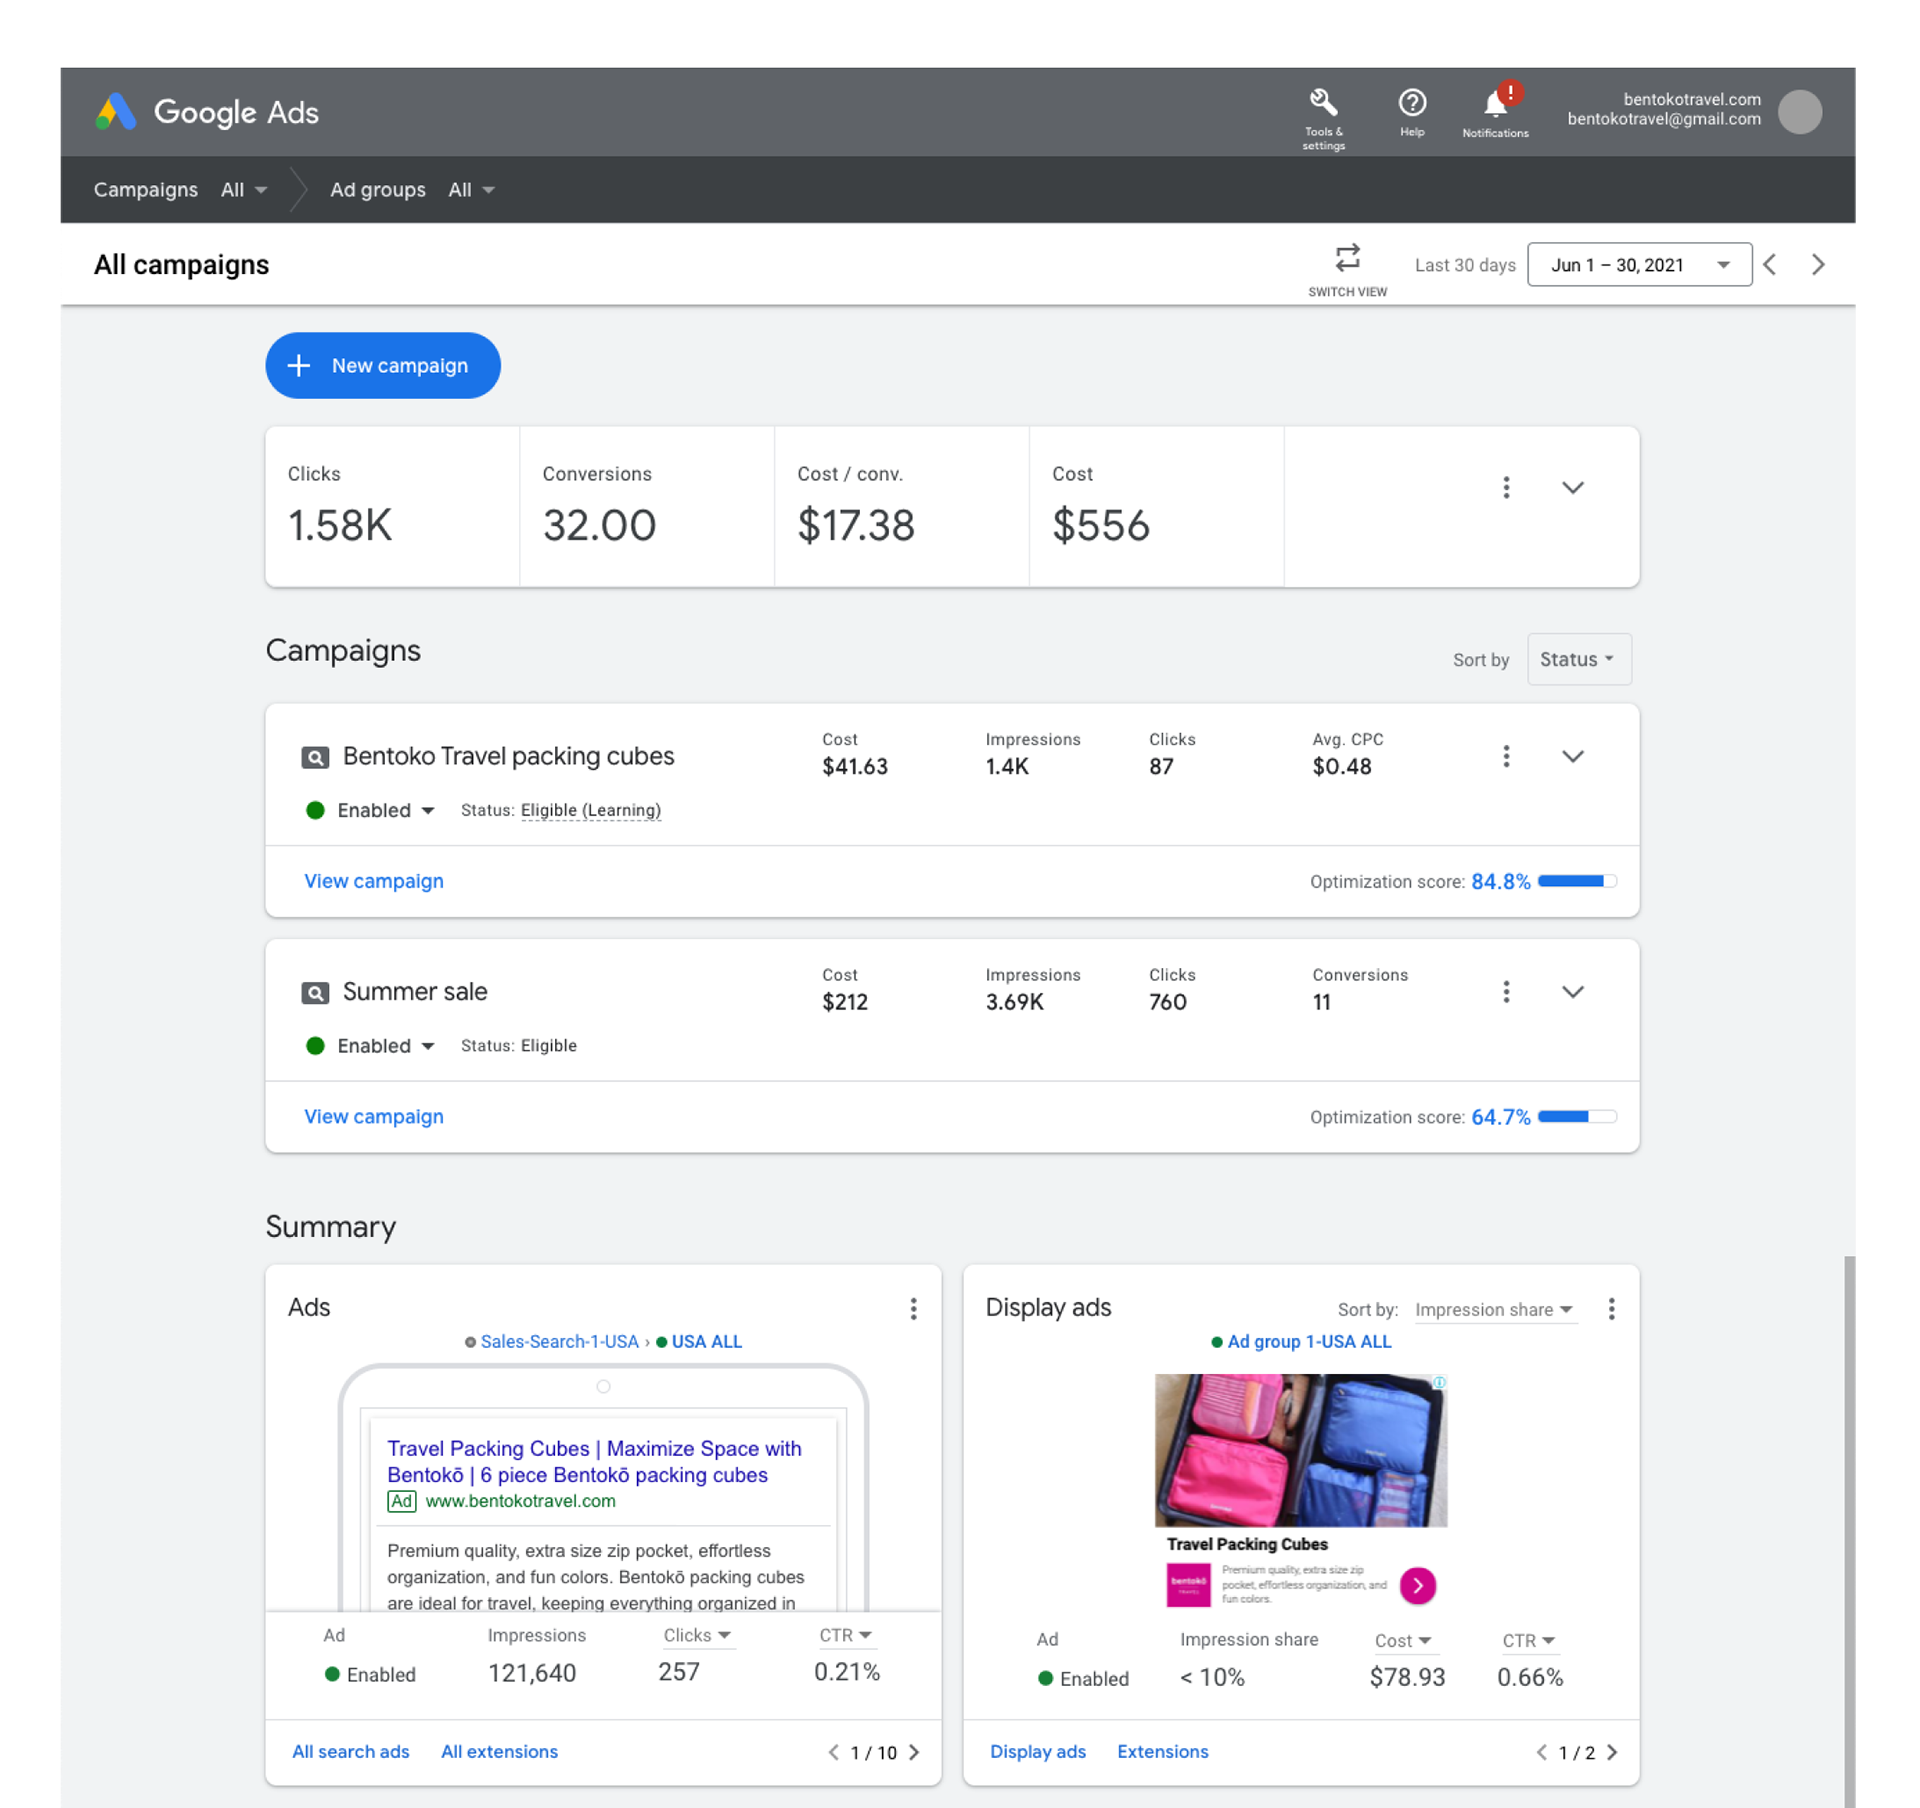Show previous ad in Ads card pager
Viewport: 1920px width, 1808px height.
point(833,1752)
